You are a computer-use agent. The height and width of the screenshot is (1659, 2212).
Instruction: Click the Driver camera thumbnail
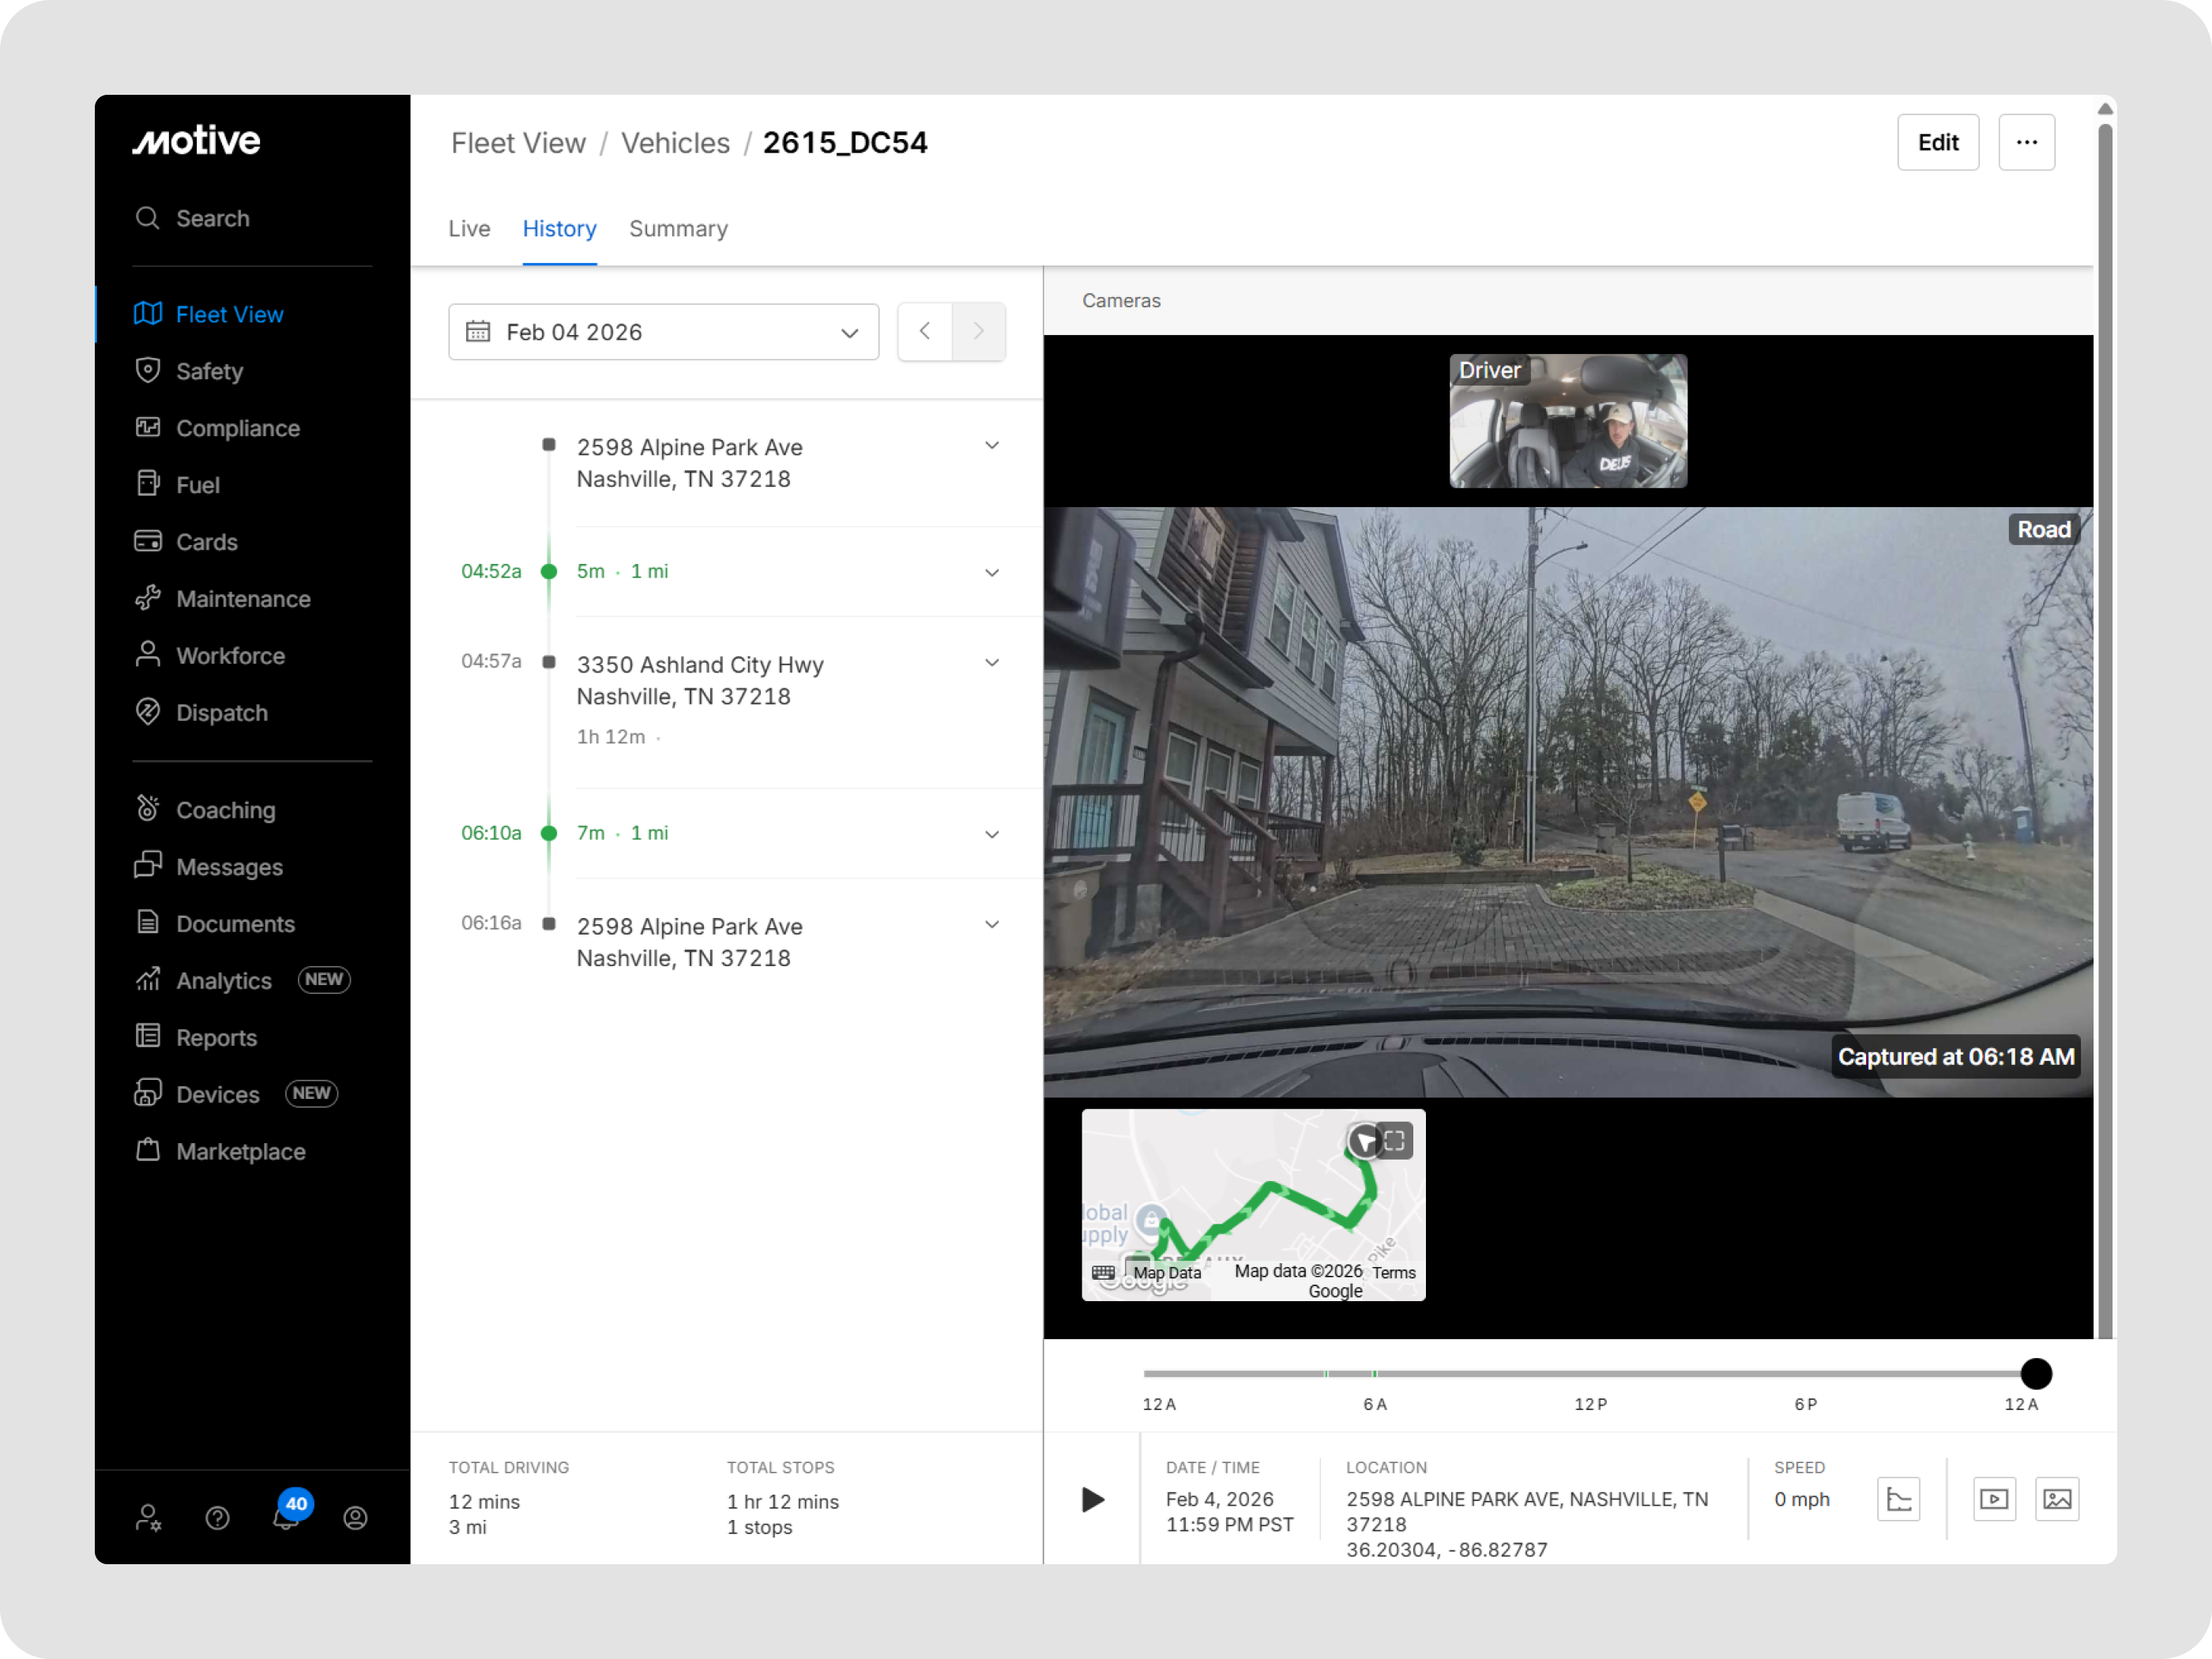[1567, 421]
